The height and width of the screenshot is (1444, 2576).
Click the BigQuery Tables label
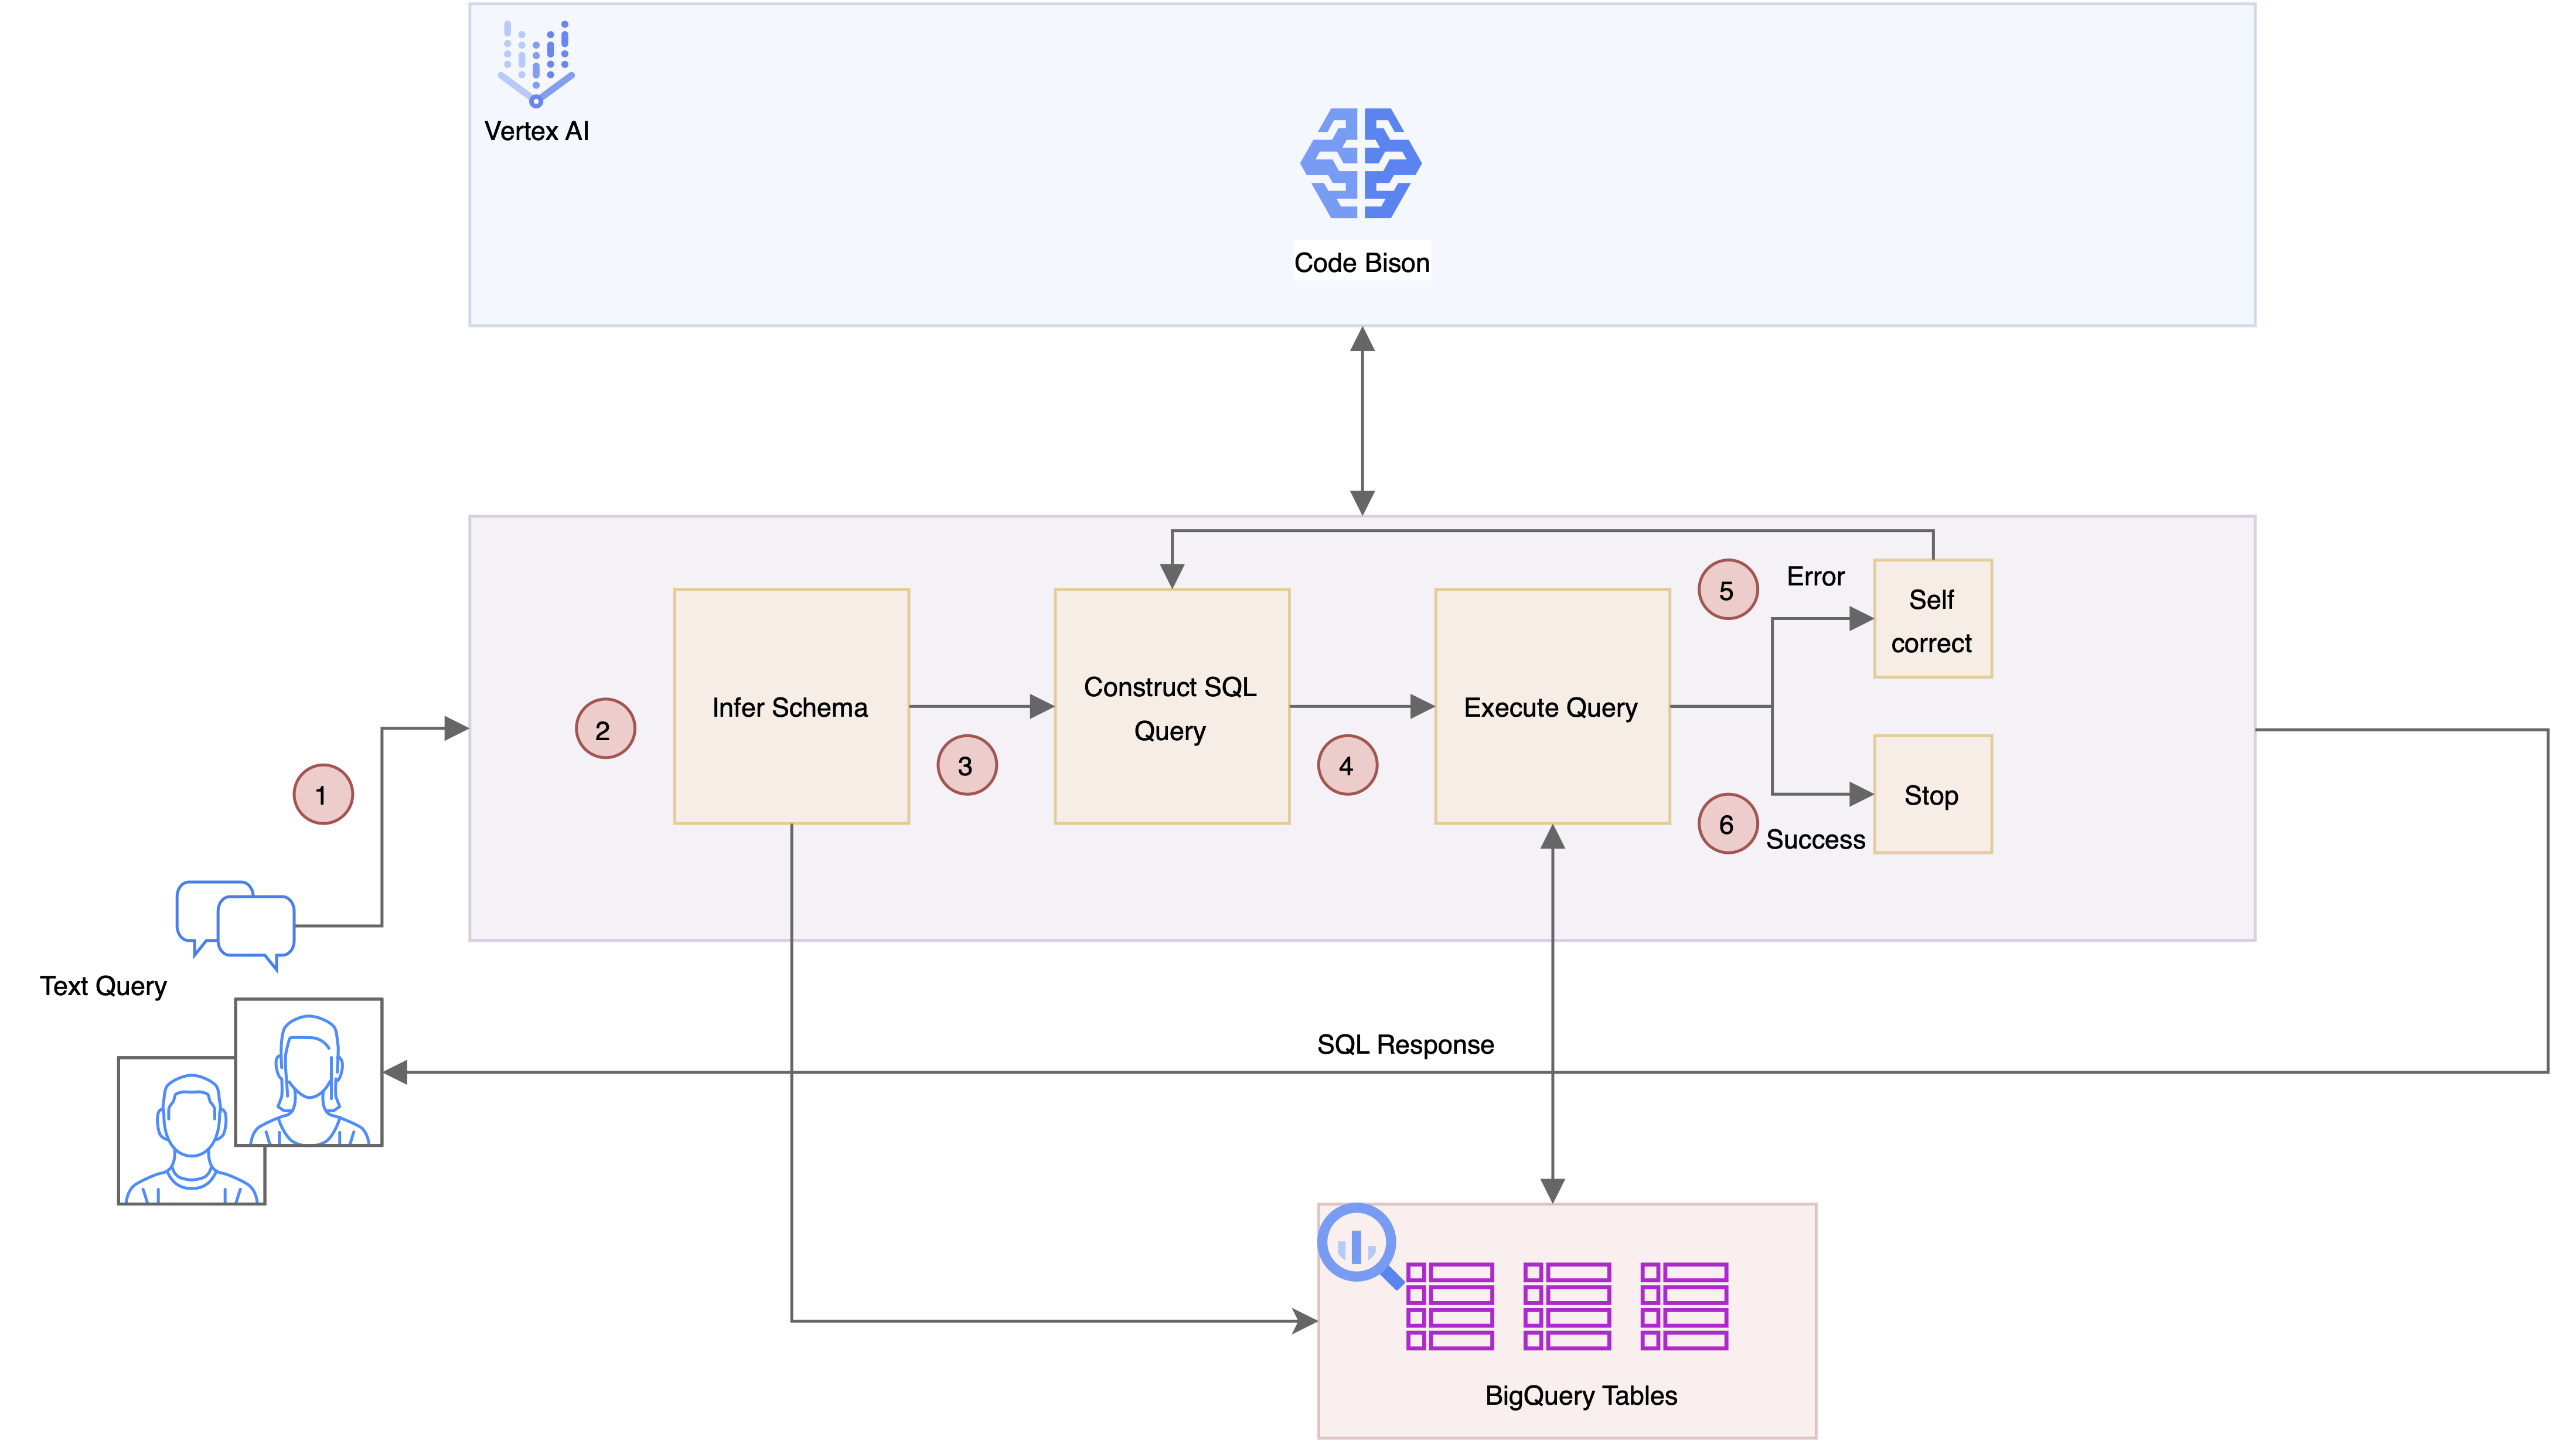(x=1580, y=1396)
